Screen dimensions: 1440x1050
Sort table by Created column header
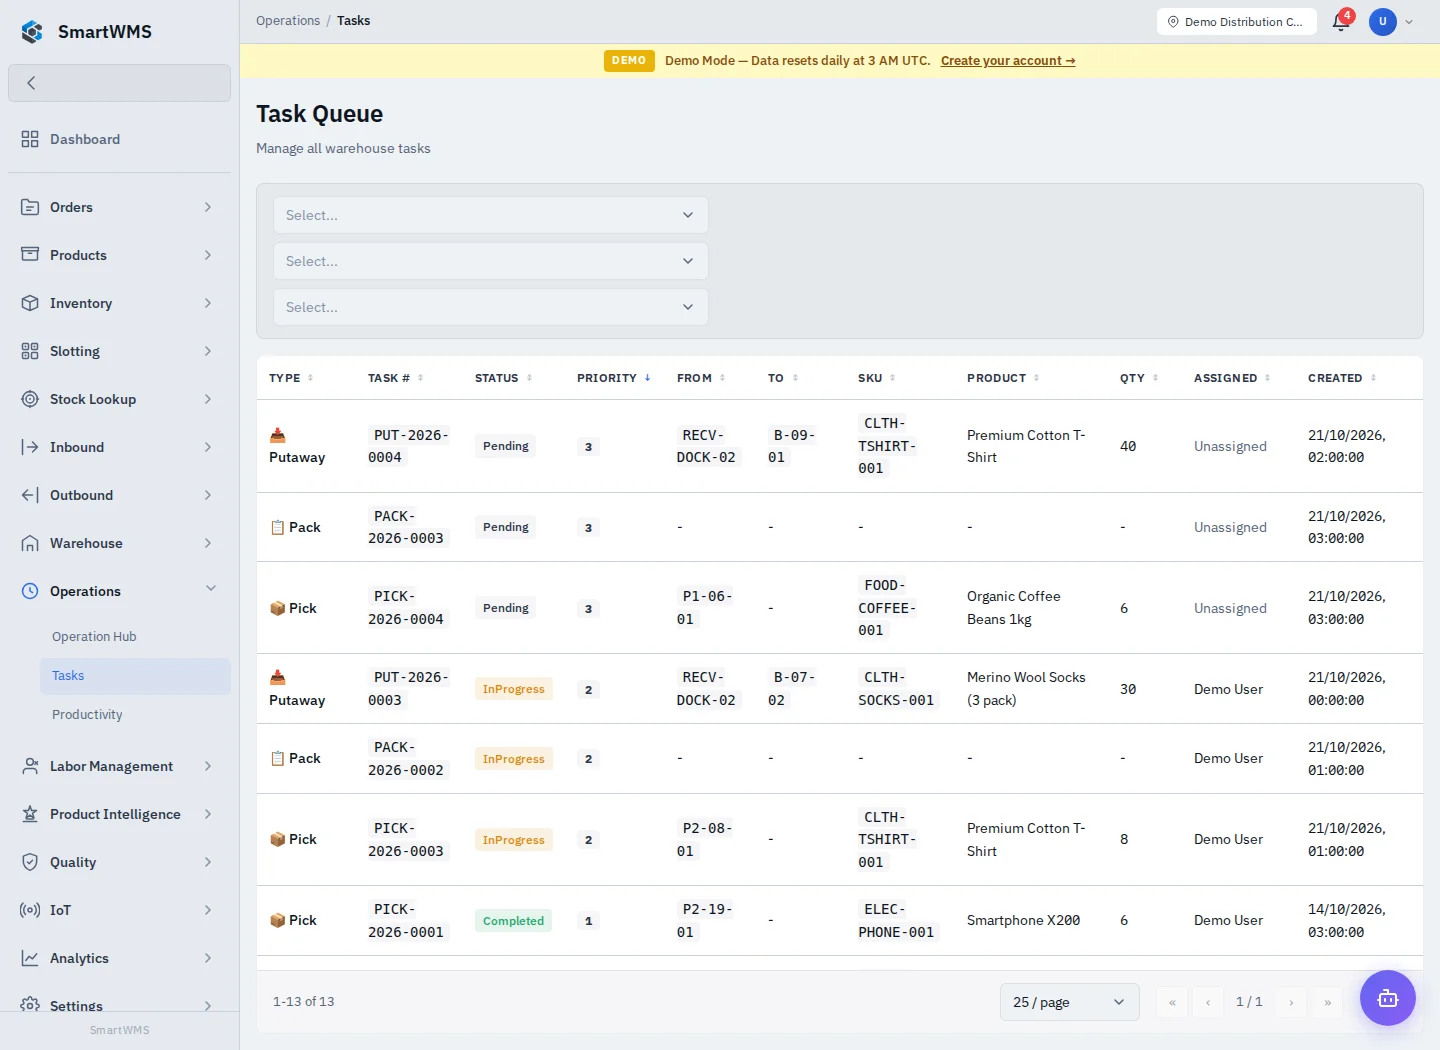point(1341,378)
